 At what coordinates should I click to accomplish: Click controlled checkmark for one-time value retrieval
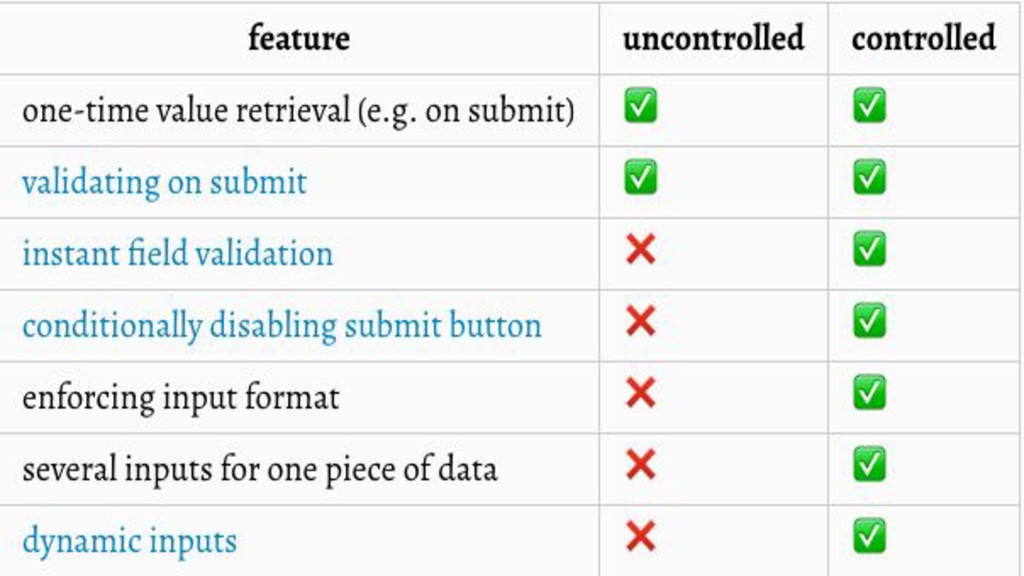(x=869, y=106)
